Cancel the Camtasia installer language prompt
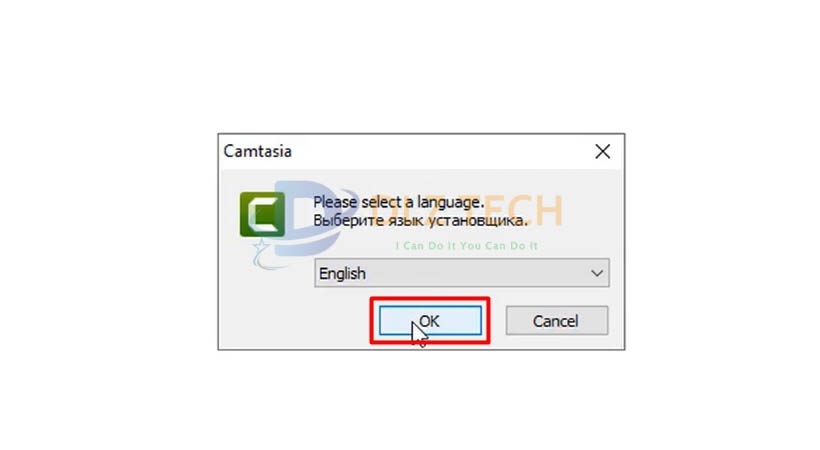The image size is (820, 450). [x=556, y=321]
